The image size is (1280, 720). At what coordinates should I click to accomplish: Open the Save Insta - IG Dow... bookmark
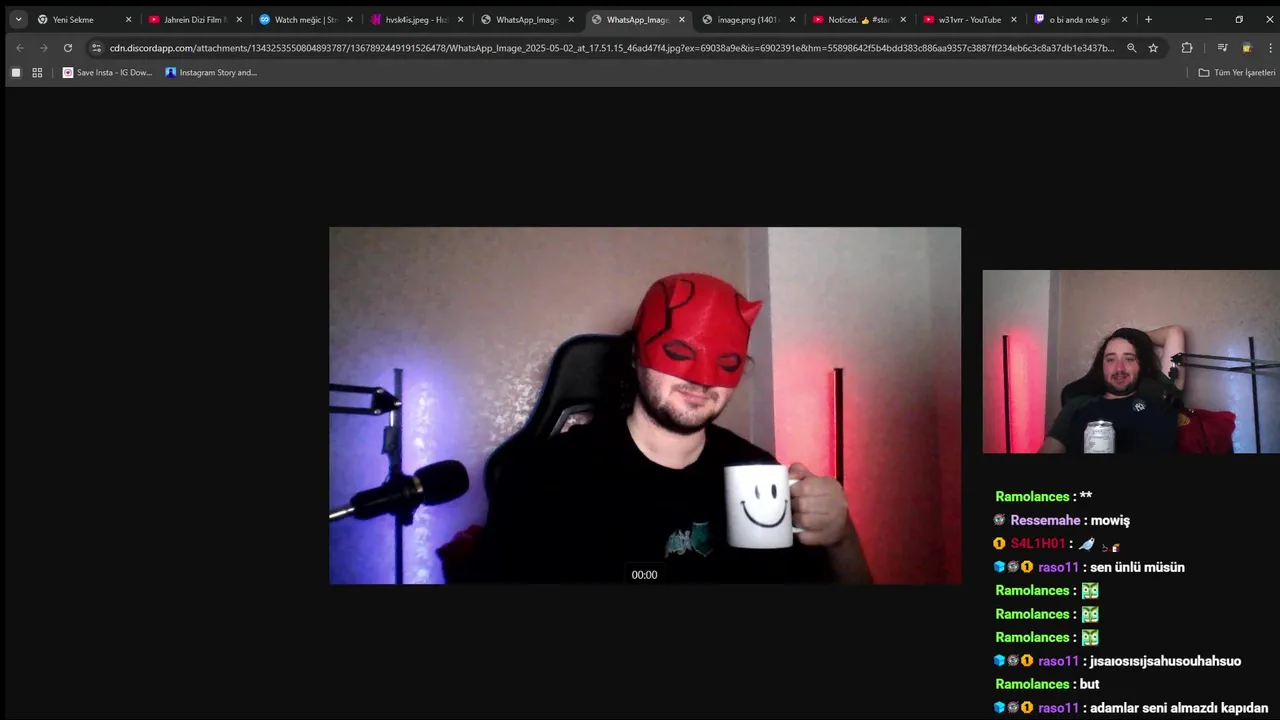pos(108,72)
